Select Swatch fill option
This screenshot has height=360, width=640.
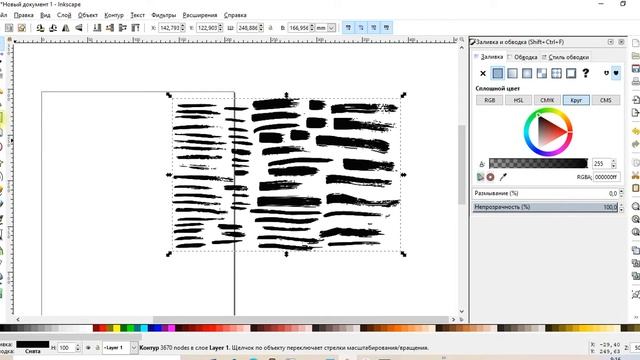571,73
